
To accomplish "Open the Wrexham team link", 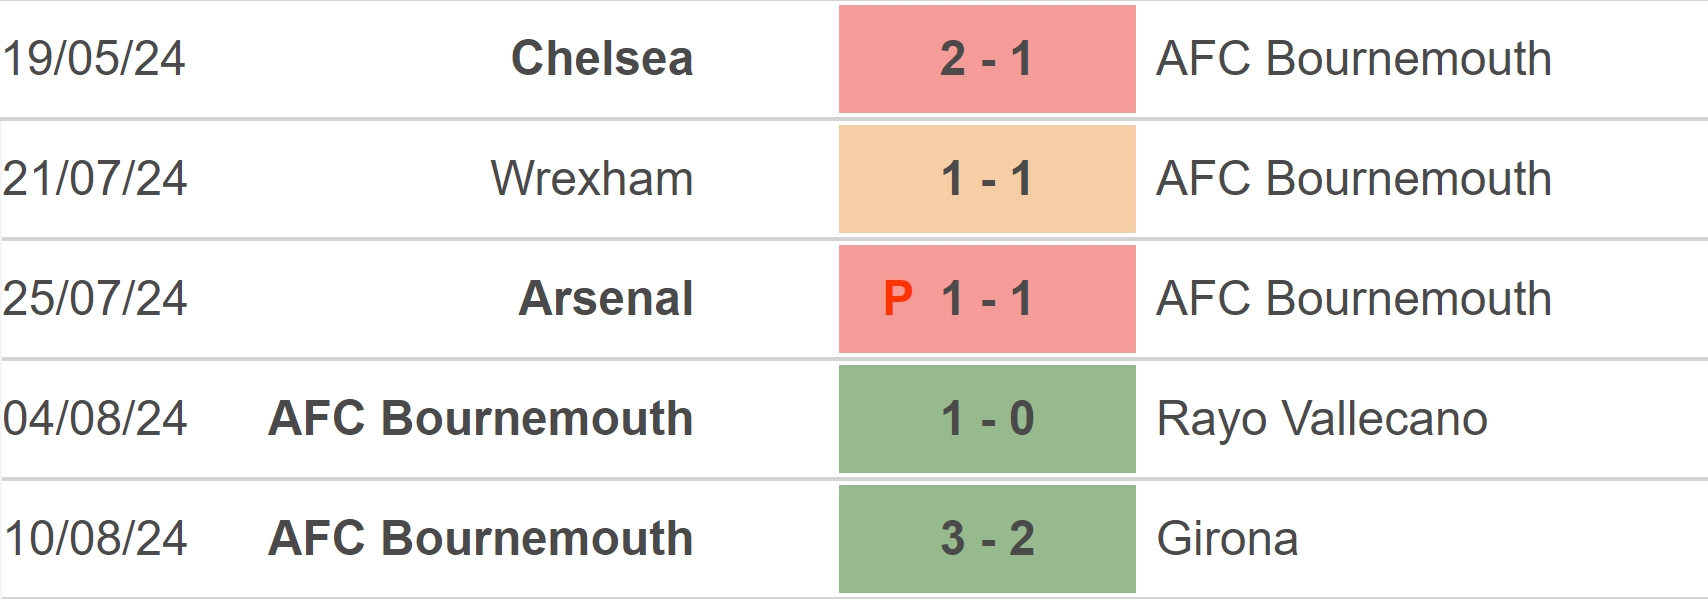I will [591, 179].
